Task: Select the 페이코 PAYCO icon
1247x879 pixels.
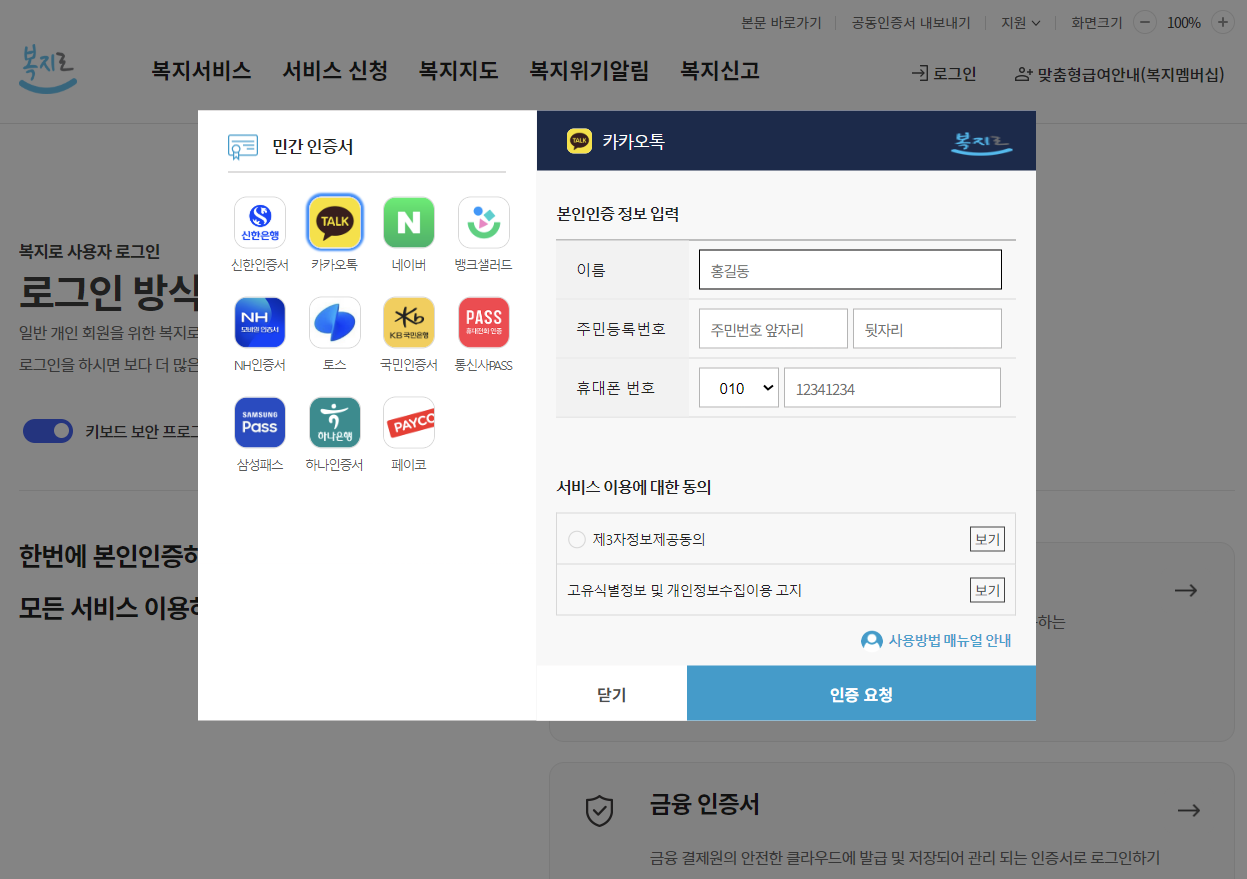Action: 409,422
